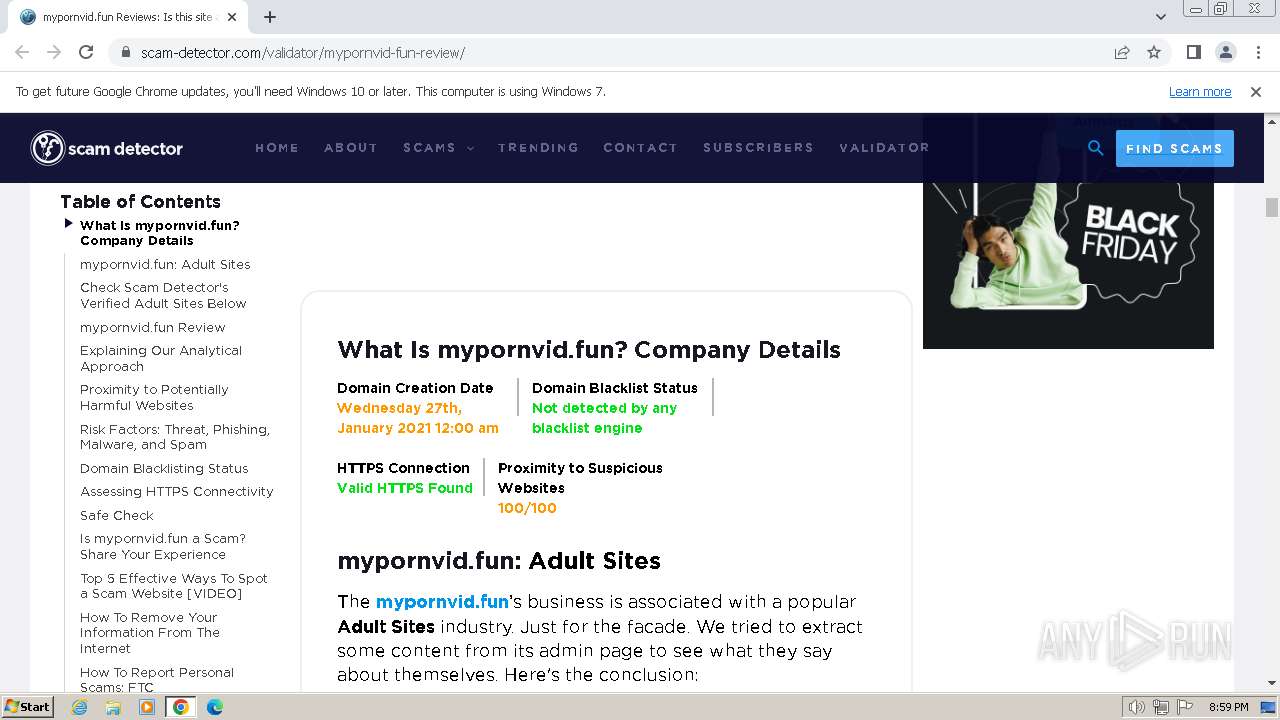1280x720 pixels.
Task: Open a new tab with plus icon
Action: click(270, 17)
